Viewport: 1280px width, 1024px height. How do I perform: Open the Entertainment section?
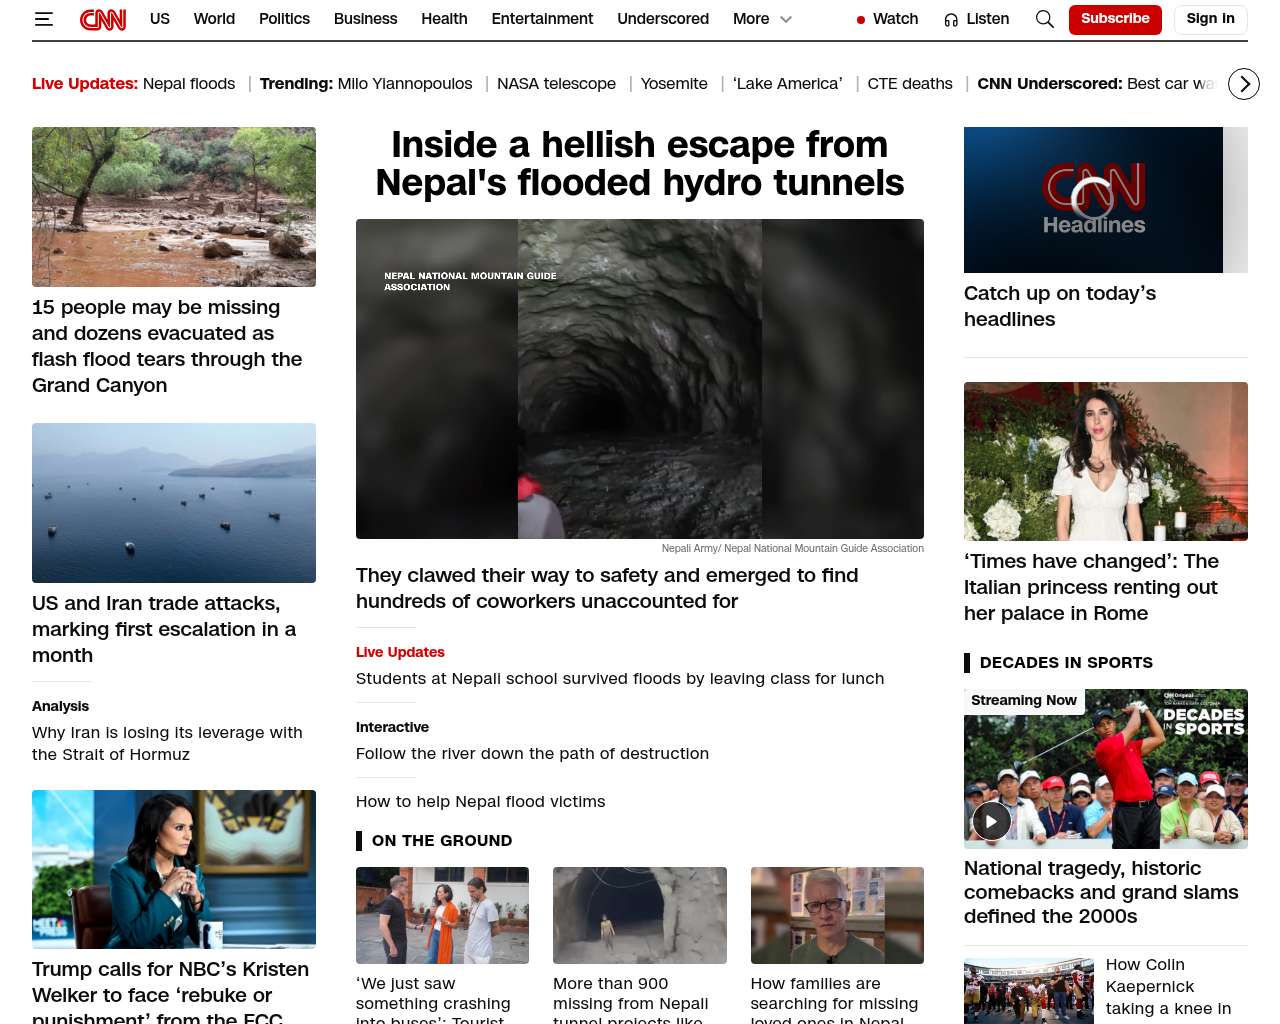[x=542, y=19]
